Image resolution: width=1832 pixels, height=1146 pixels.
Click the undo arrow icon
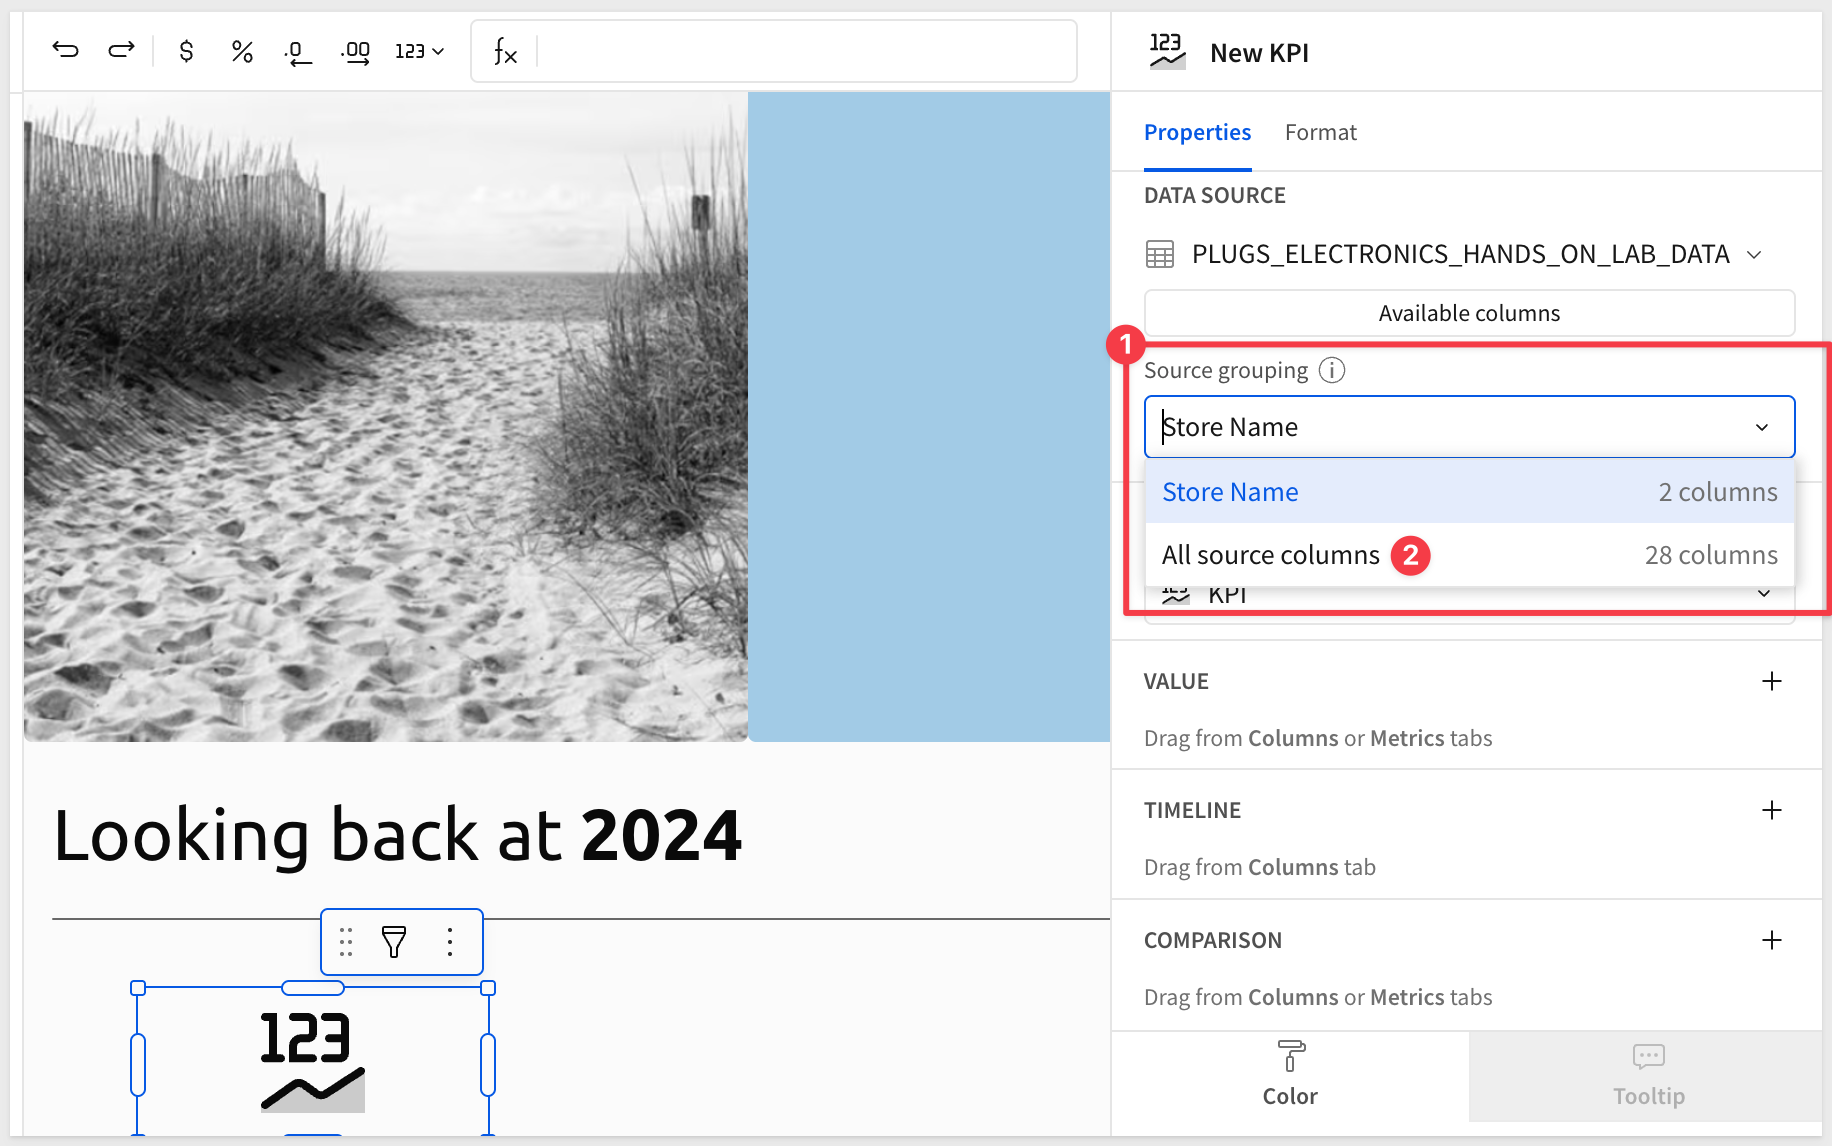click(x=66, y=50)
